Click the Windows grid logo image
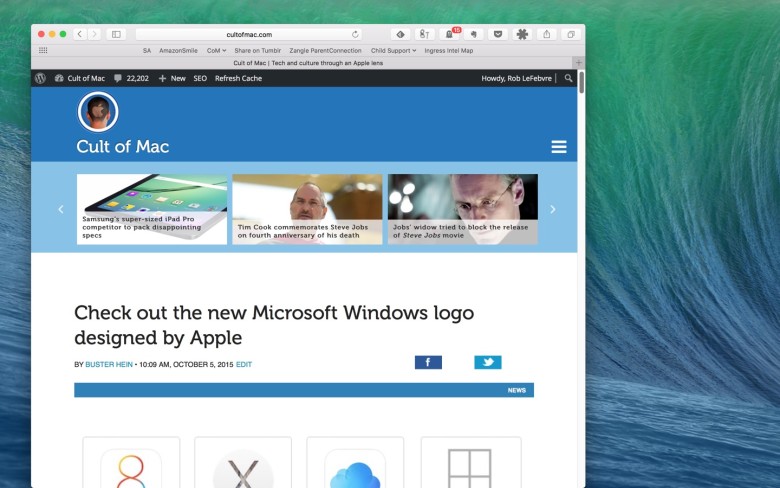Viewport: 780px width, 488px height. tap(470, 468)
